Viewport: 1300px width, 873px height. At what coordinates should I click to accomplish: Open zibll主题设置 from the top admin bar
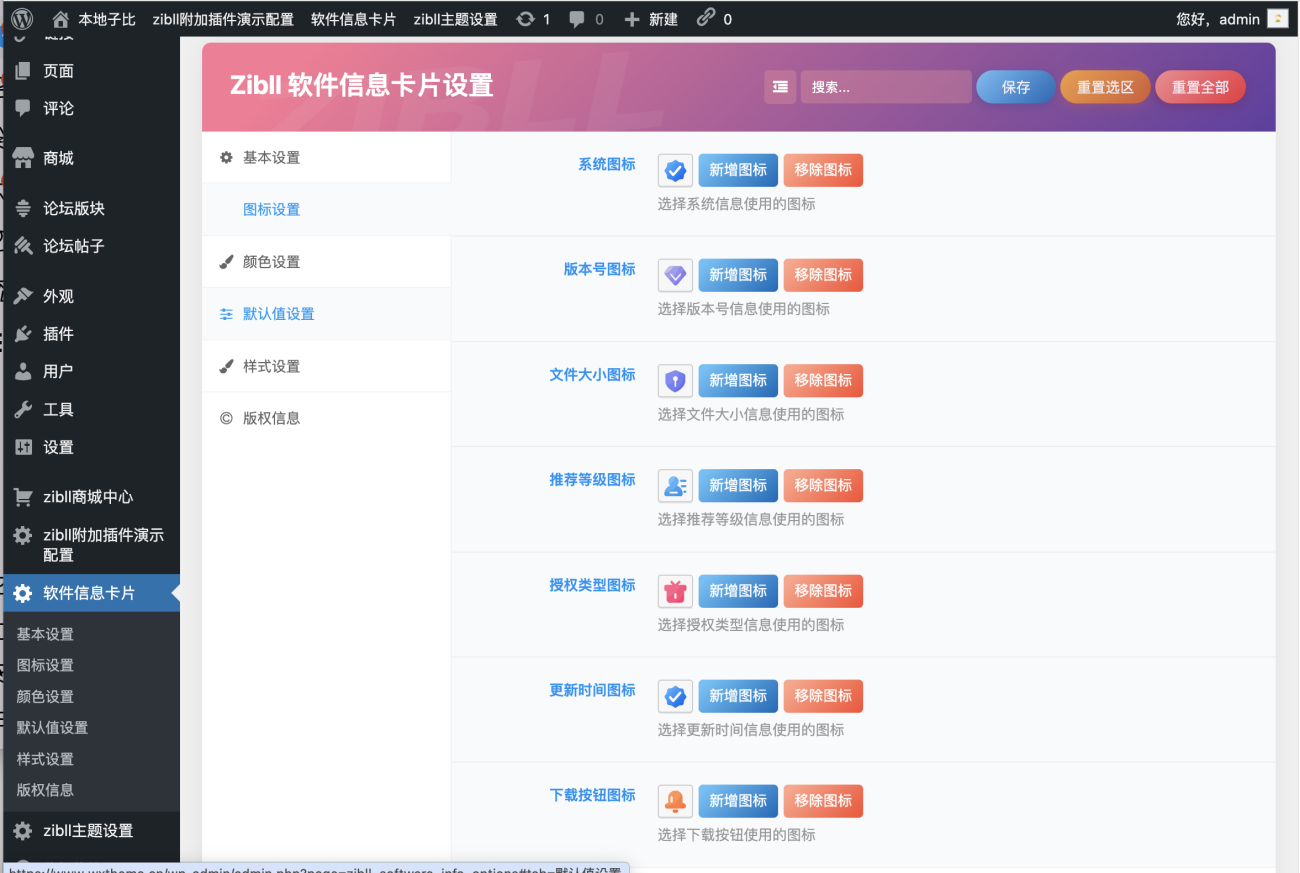tap(455, 17)
